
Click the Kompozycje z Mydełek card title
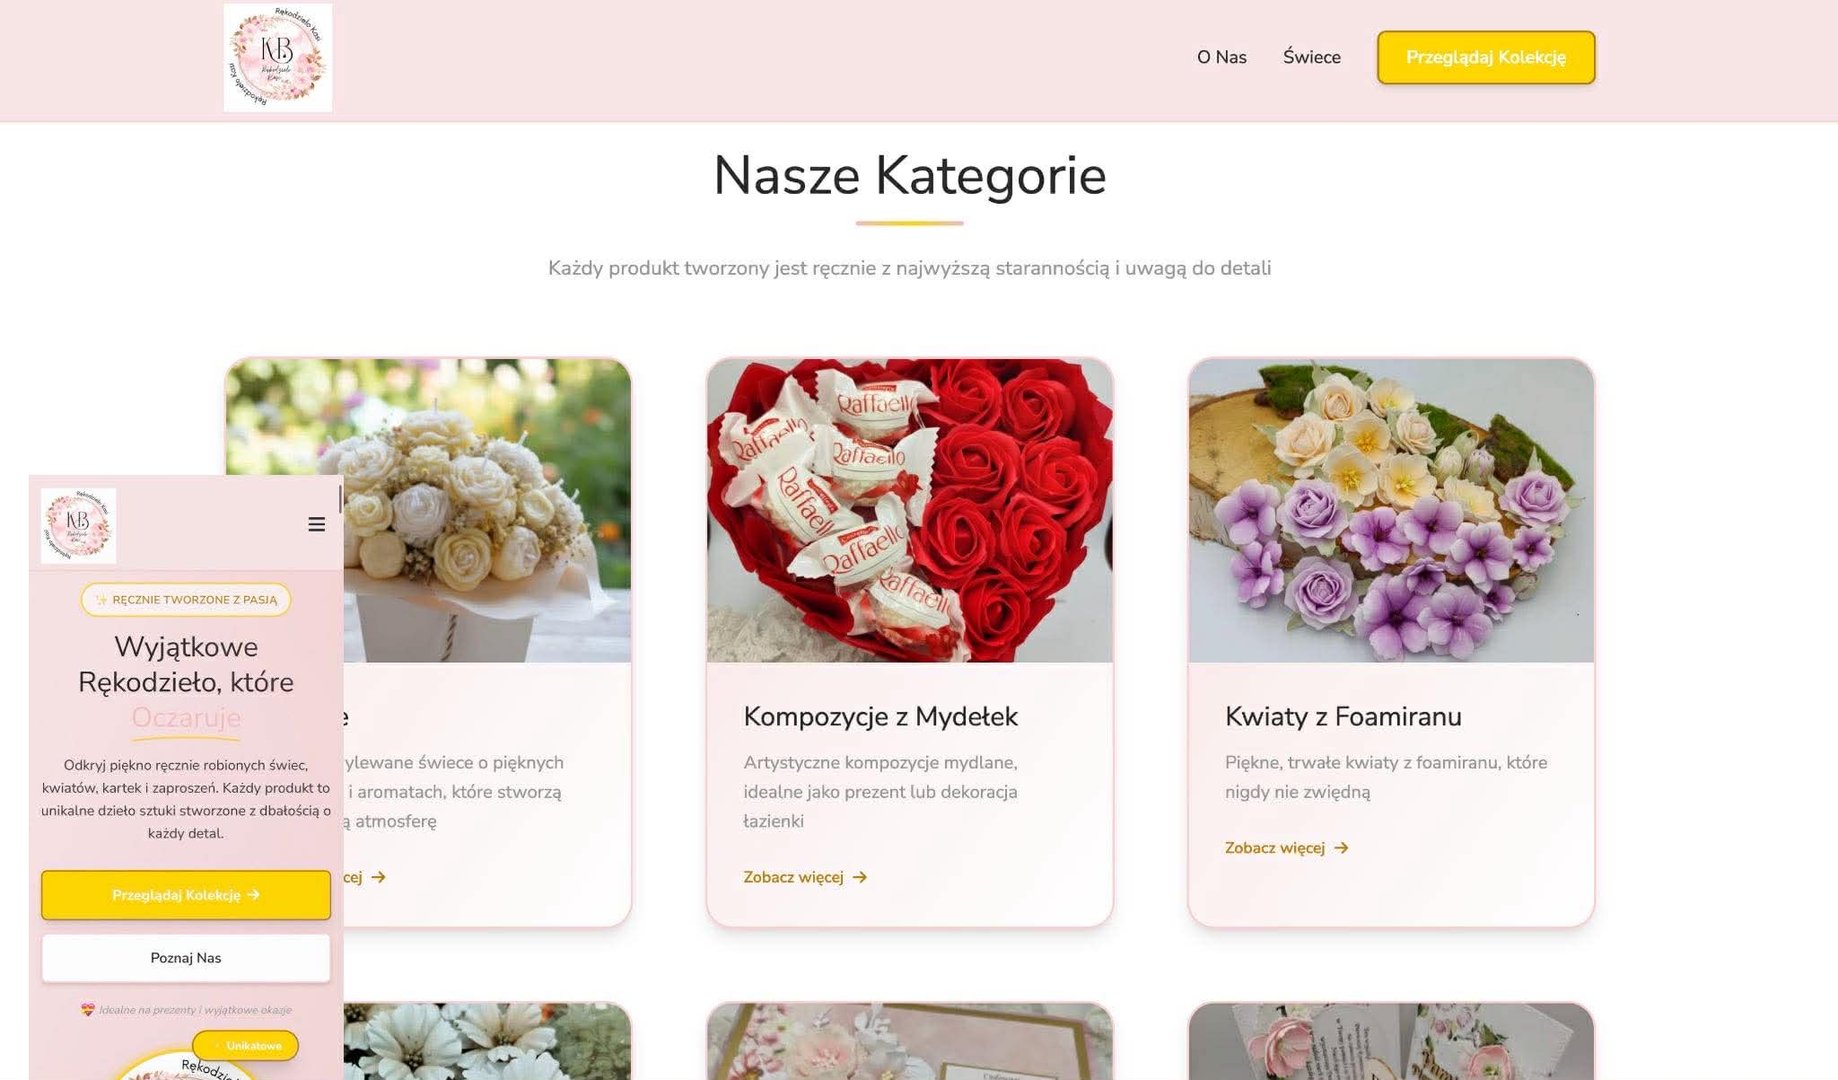[x=880, y=716]
